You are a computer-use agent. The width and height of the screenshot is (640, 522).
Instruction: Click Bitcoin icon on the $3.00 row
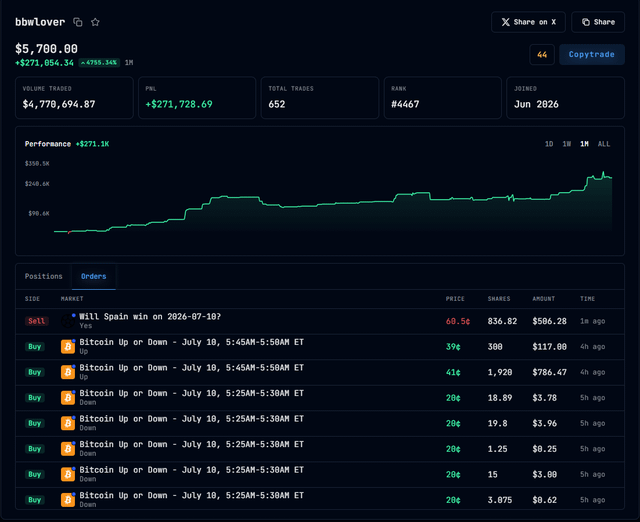click(x=68, y=474)
